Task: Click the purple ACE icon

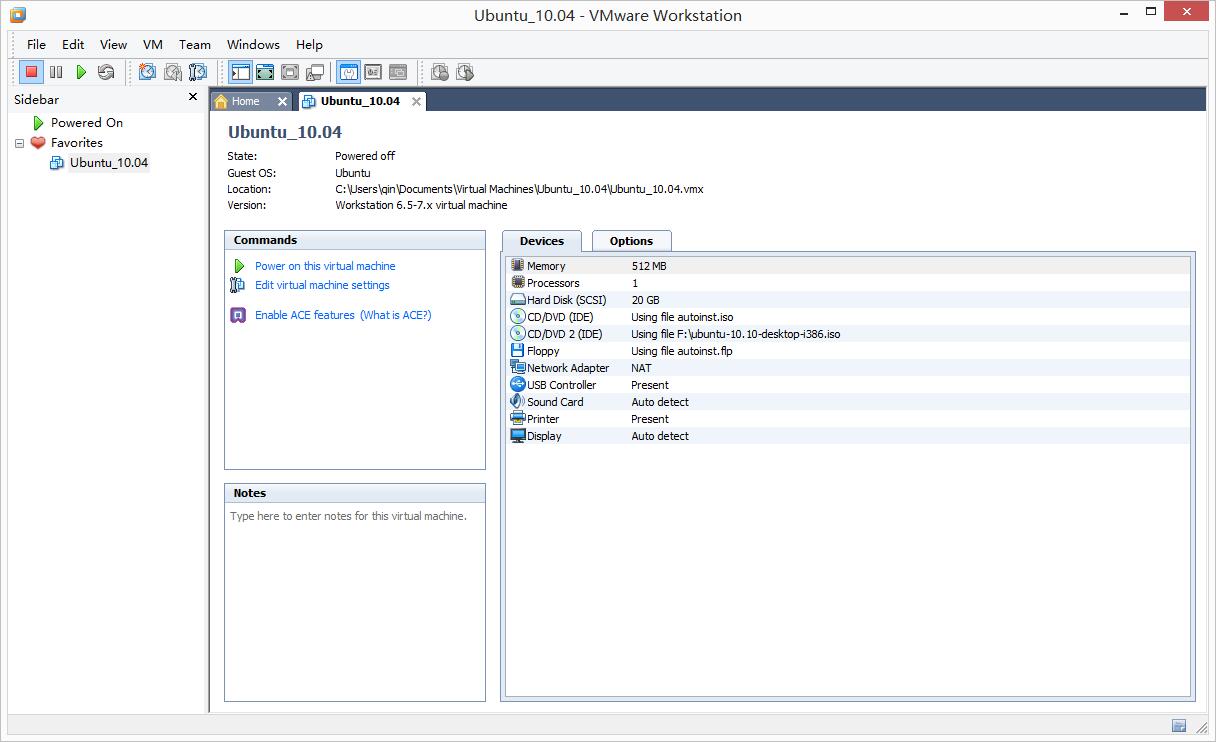Action: tap(238, 315)
